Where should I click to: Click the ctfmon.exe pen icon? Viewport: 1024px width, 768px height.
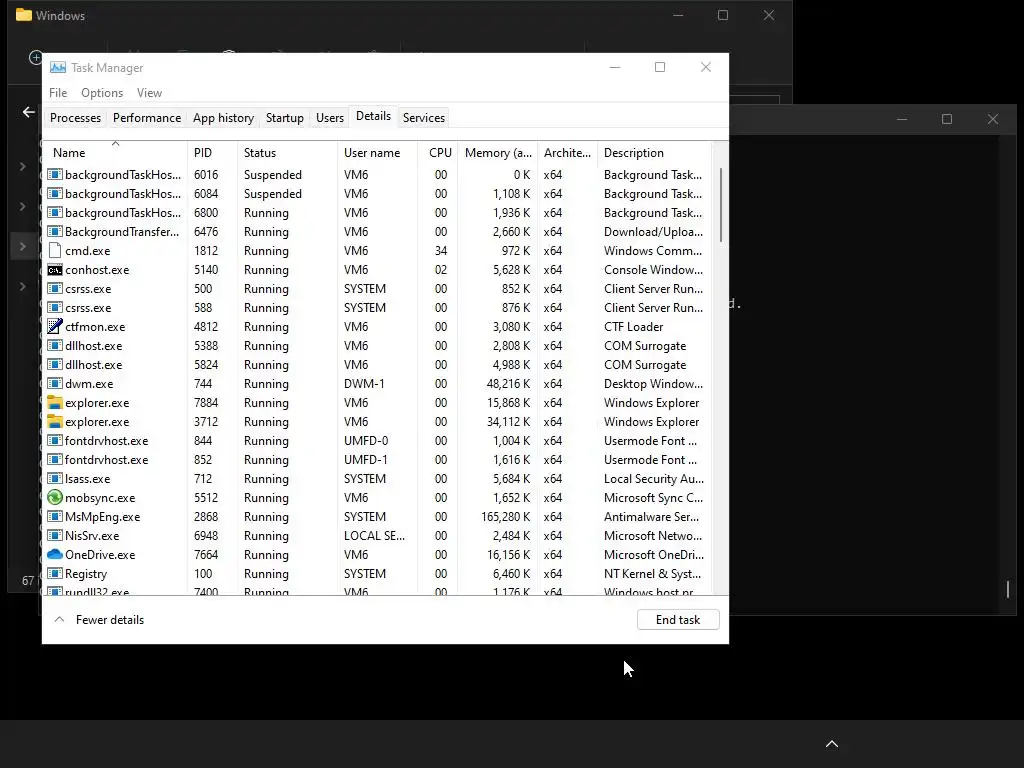pos(55,327)
